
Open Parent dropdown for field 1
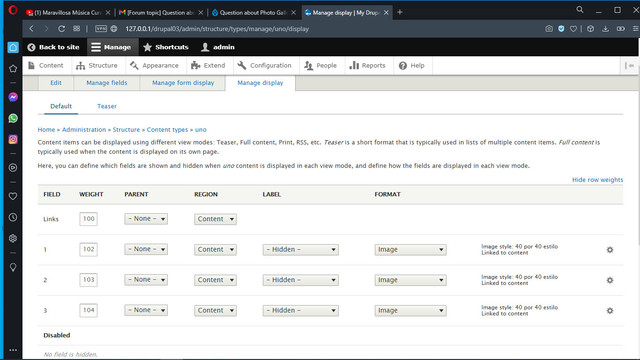pyautogui.click(x=146, y=249)
